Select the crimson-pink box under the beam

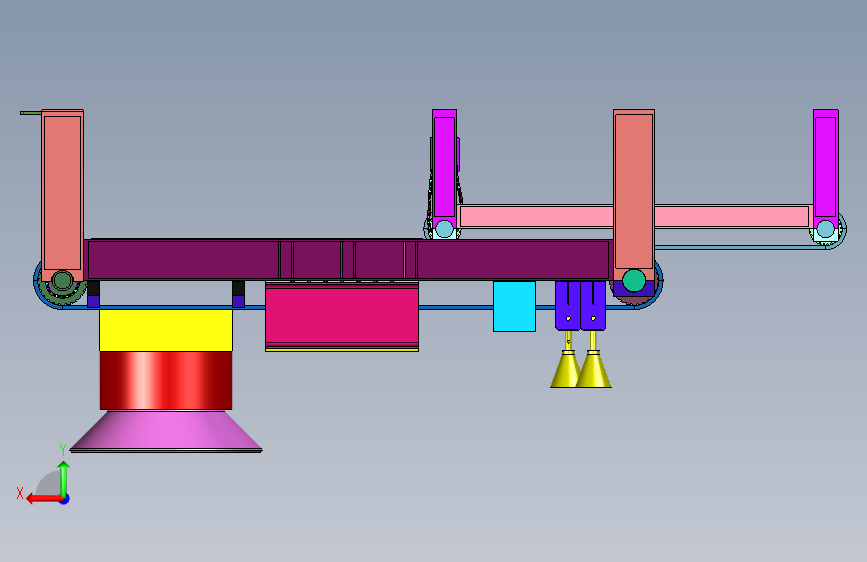tap(342, 316)
